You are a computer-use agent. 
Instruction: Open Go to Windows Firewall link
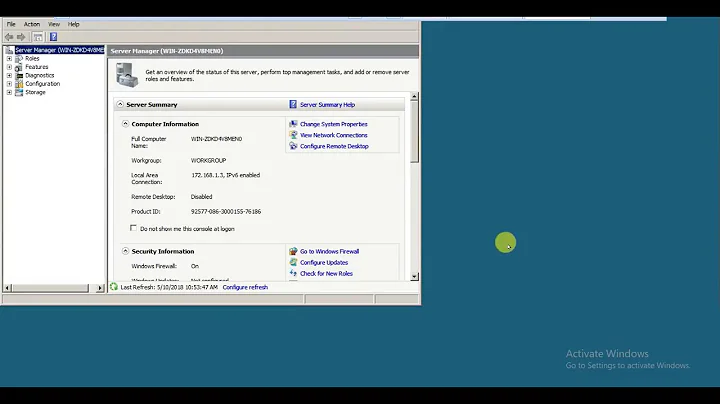pos(330,251)
